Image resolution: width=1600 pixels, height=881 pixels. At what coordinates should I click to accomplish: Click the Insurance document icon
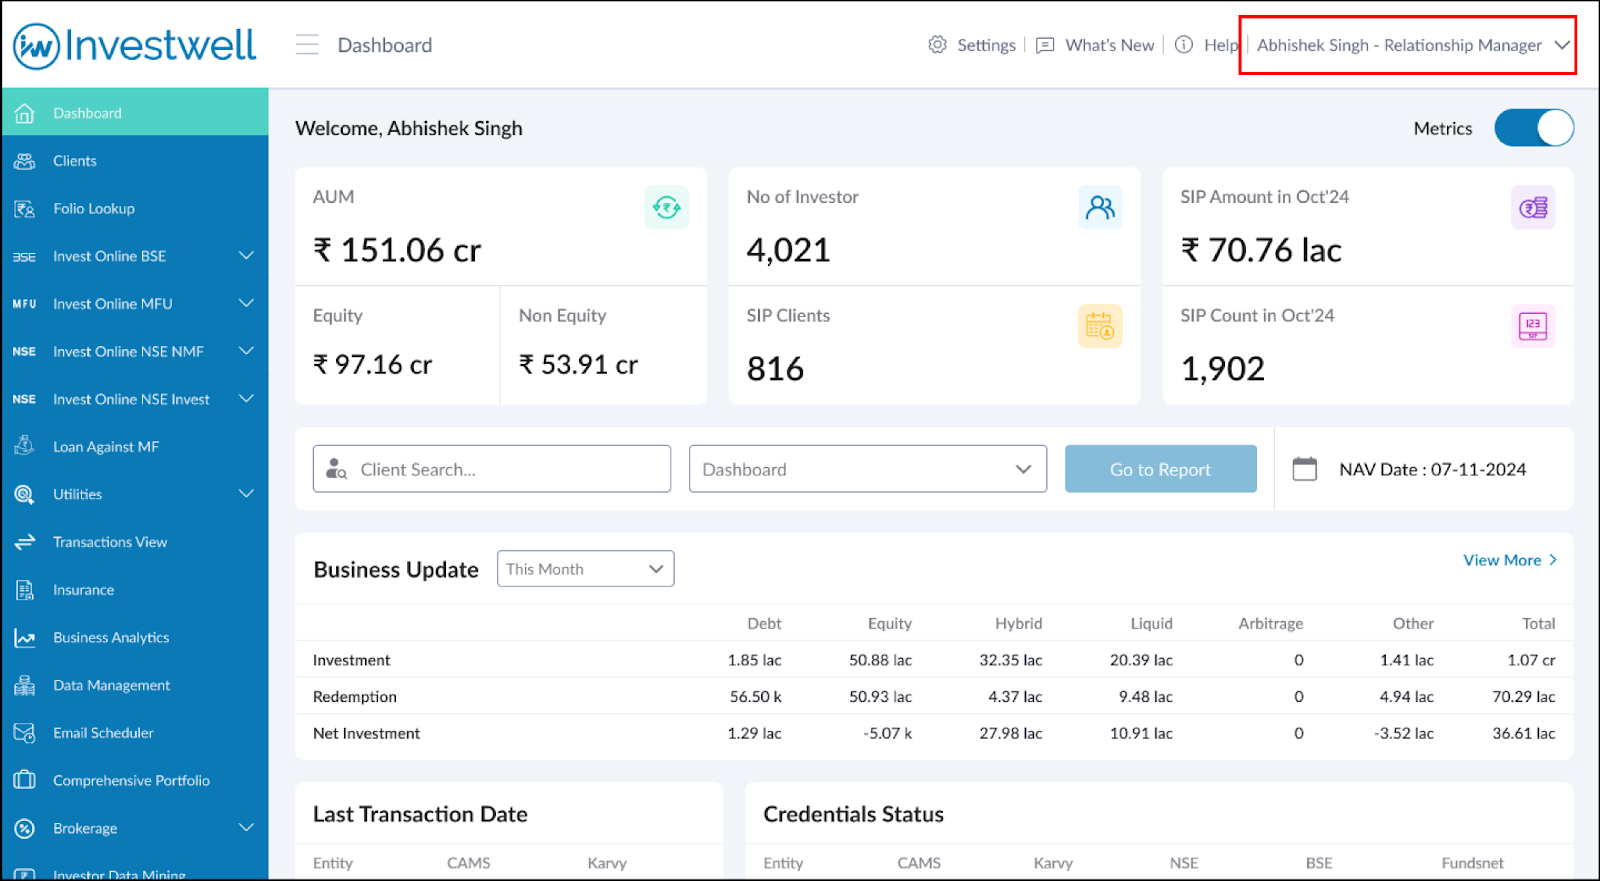tap(25, 590)
